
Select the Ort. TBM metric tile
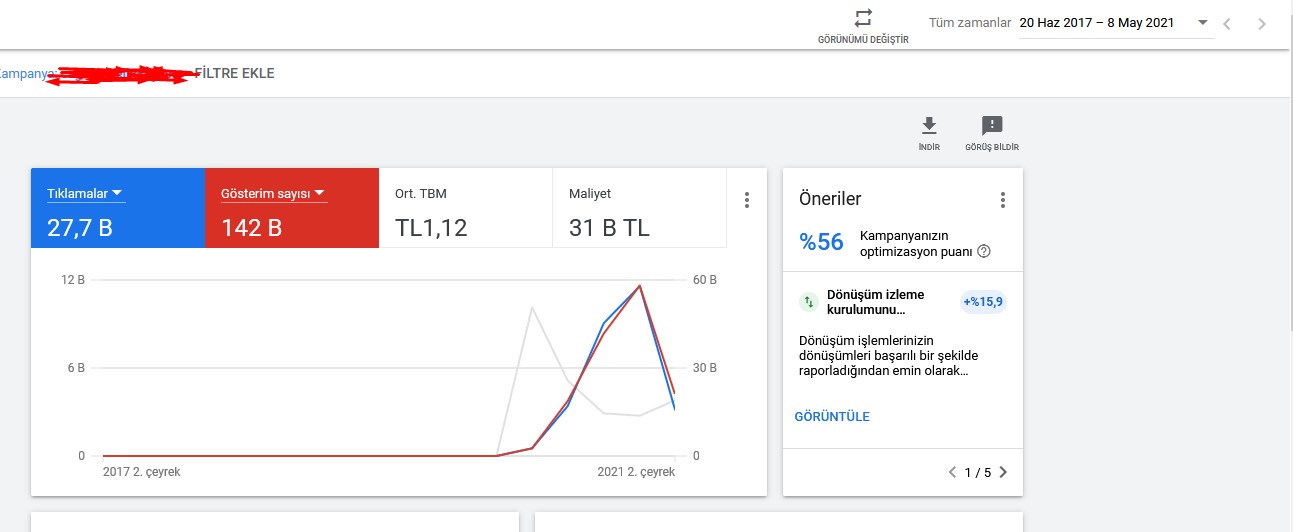coord(466,208)
